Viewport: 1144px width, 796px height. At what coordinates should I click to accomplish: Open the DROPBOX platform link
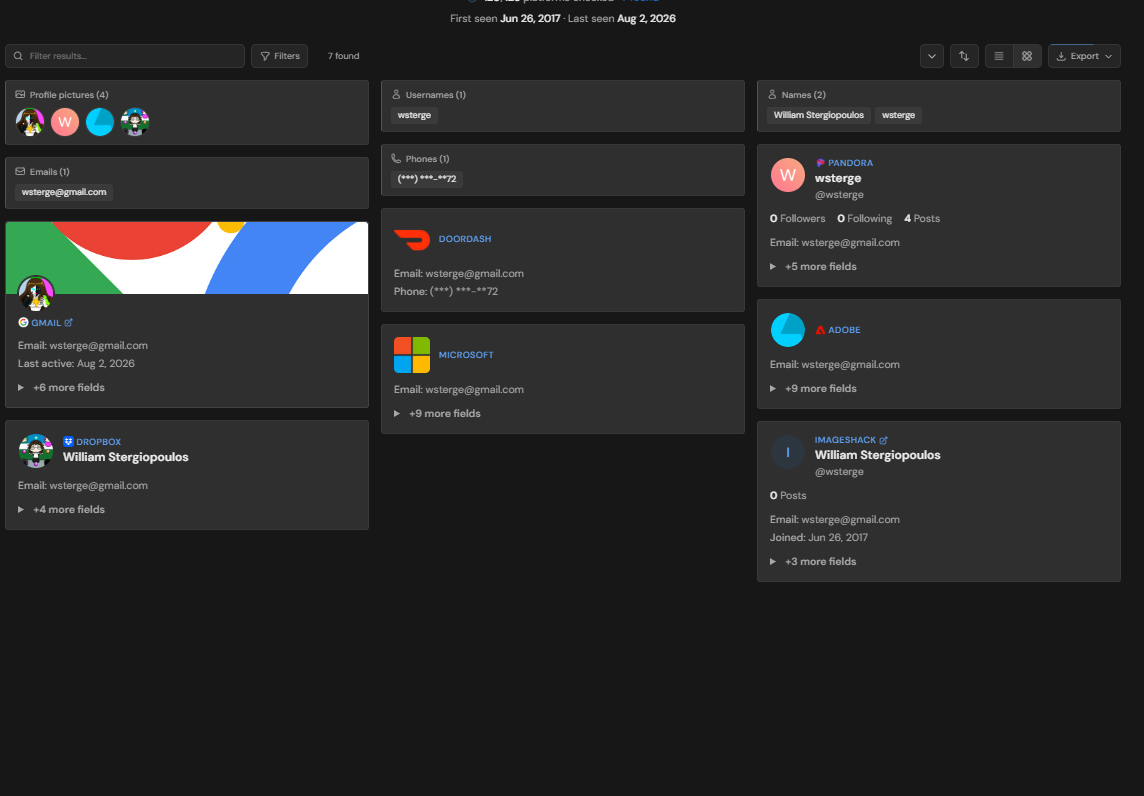coord(98,441)
